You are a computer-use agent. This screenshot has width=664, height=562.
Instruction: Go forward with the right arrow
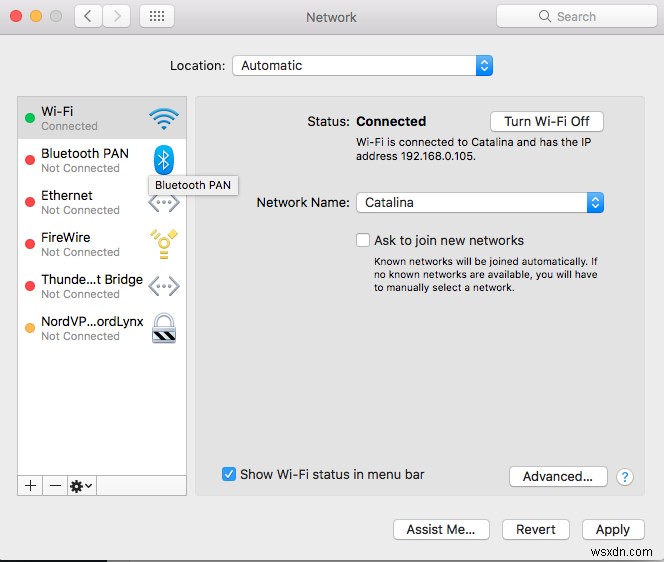click(x=116, y=16)
